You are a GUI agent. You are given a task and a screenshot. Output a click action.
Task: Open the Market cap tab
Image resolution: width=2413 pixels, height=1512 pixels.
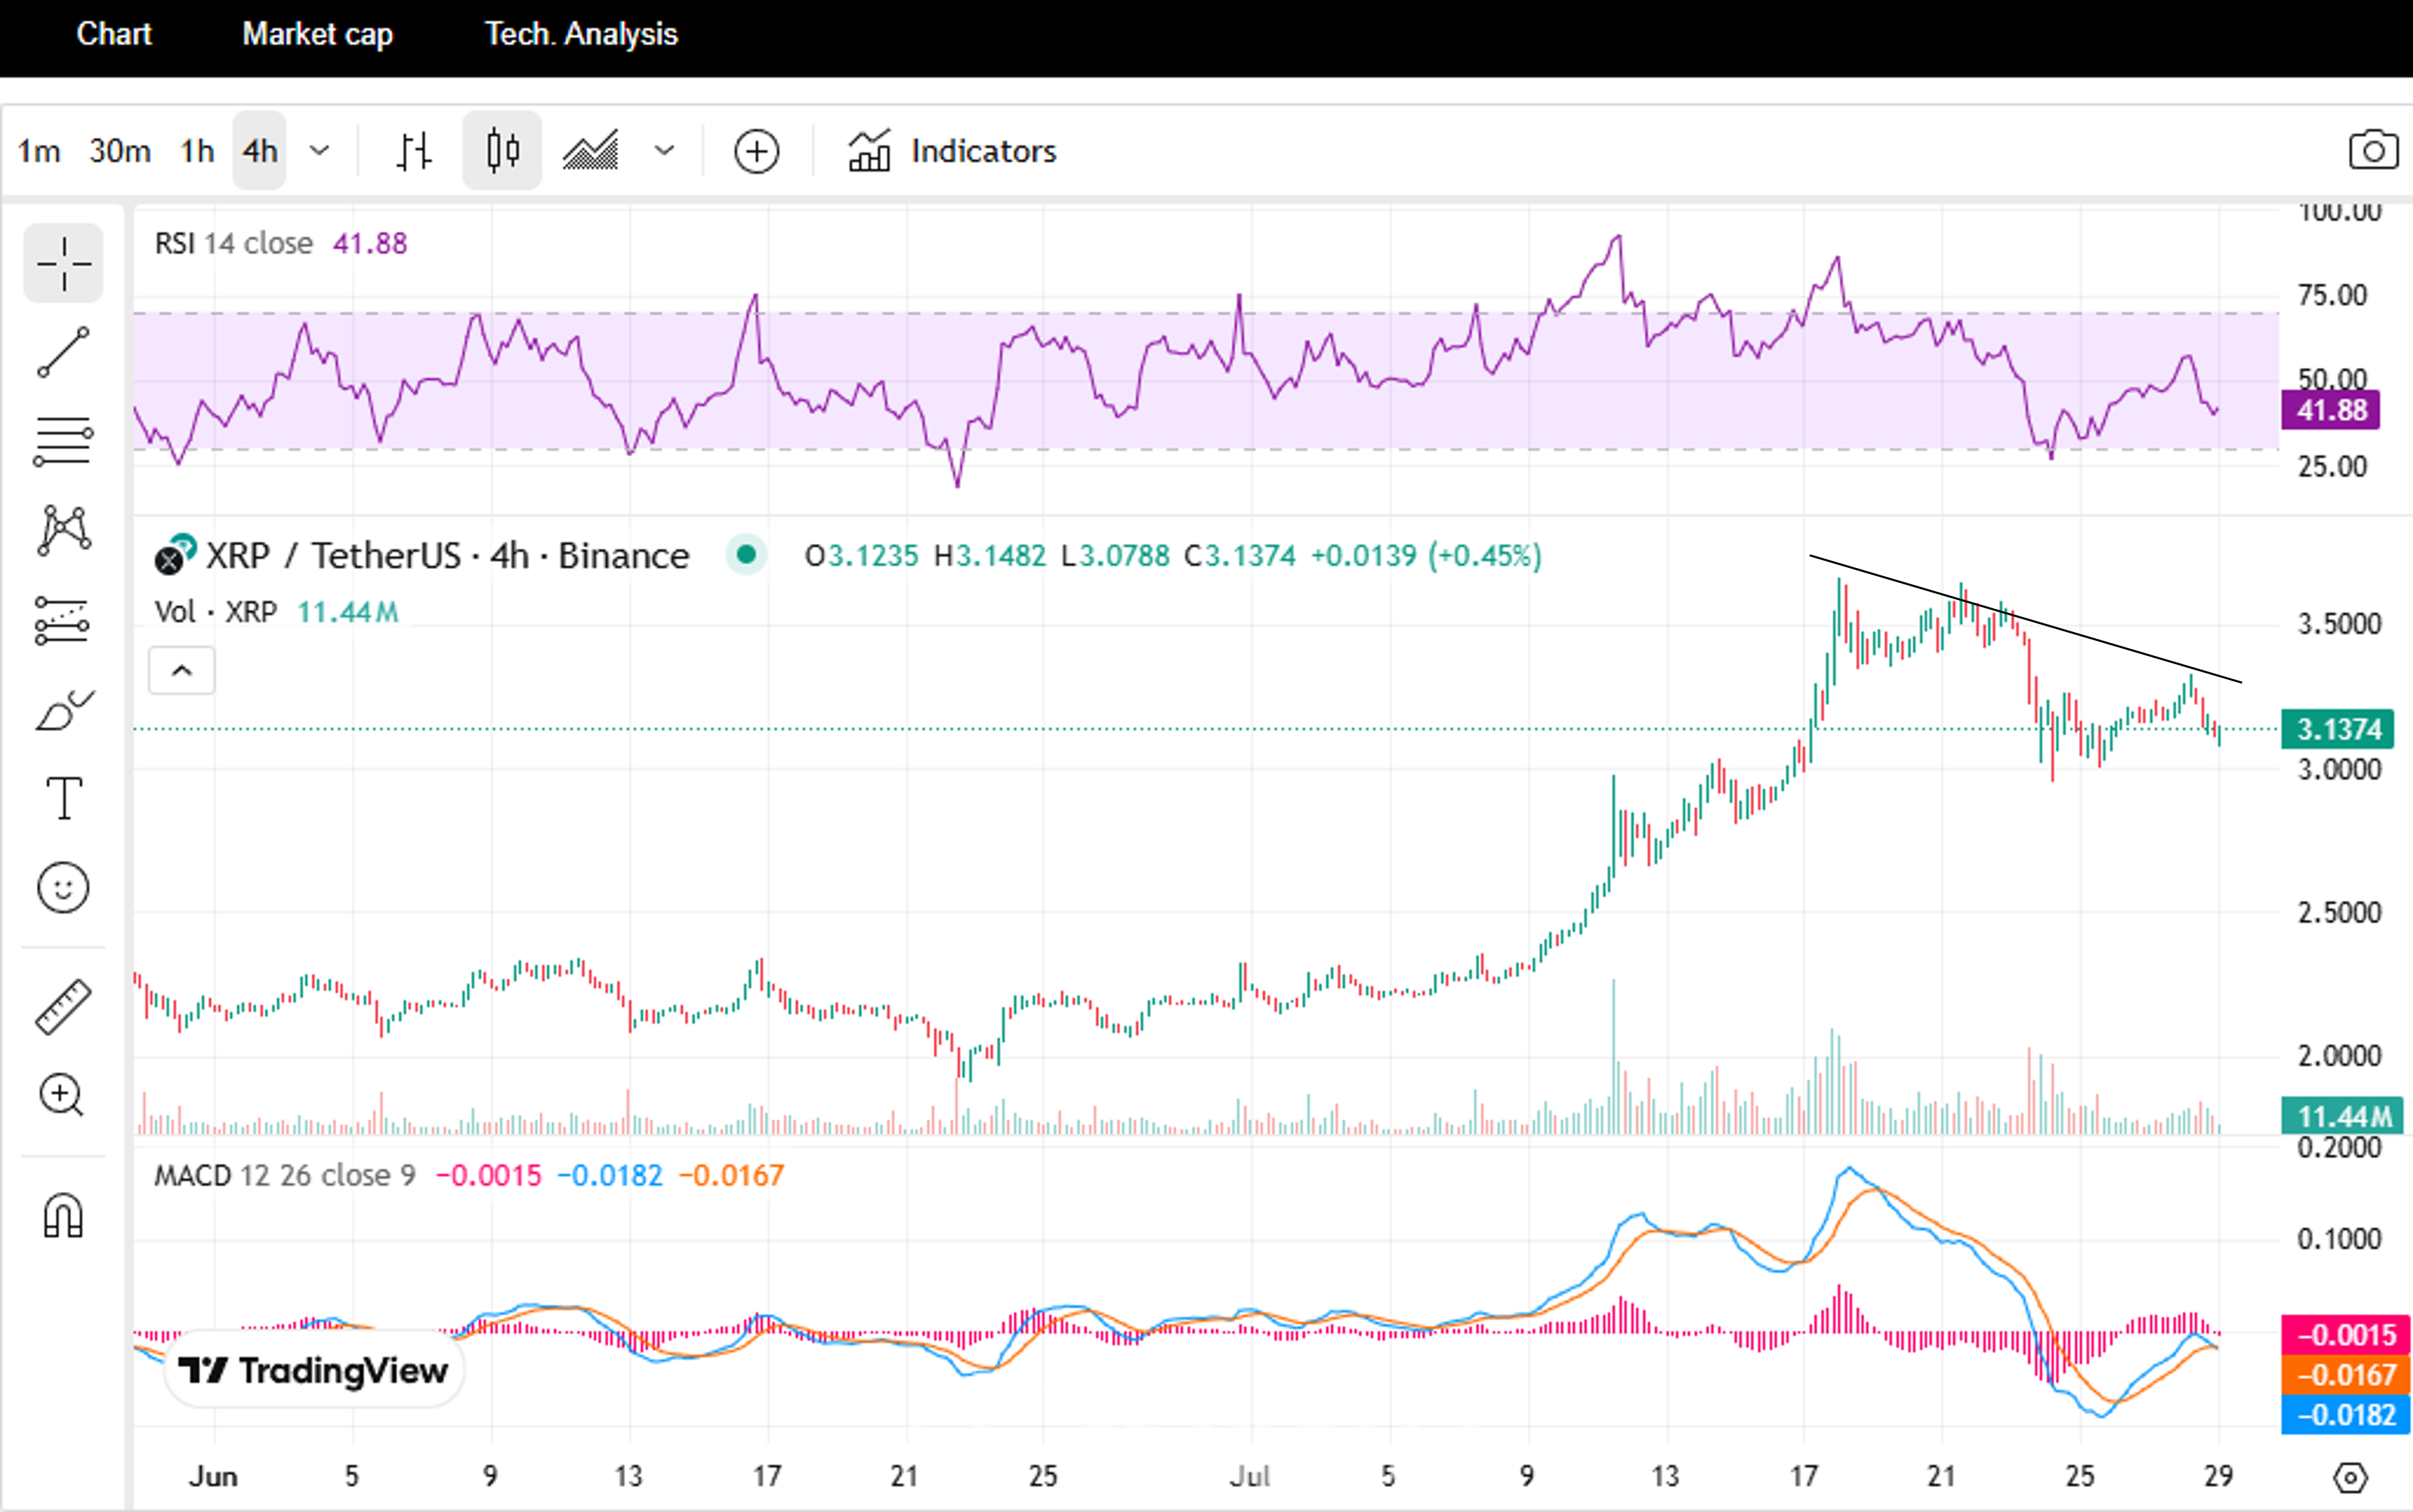(x=317, y=34)
